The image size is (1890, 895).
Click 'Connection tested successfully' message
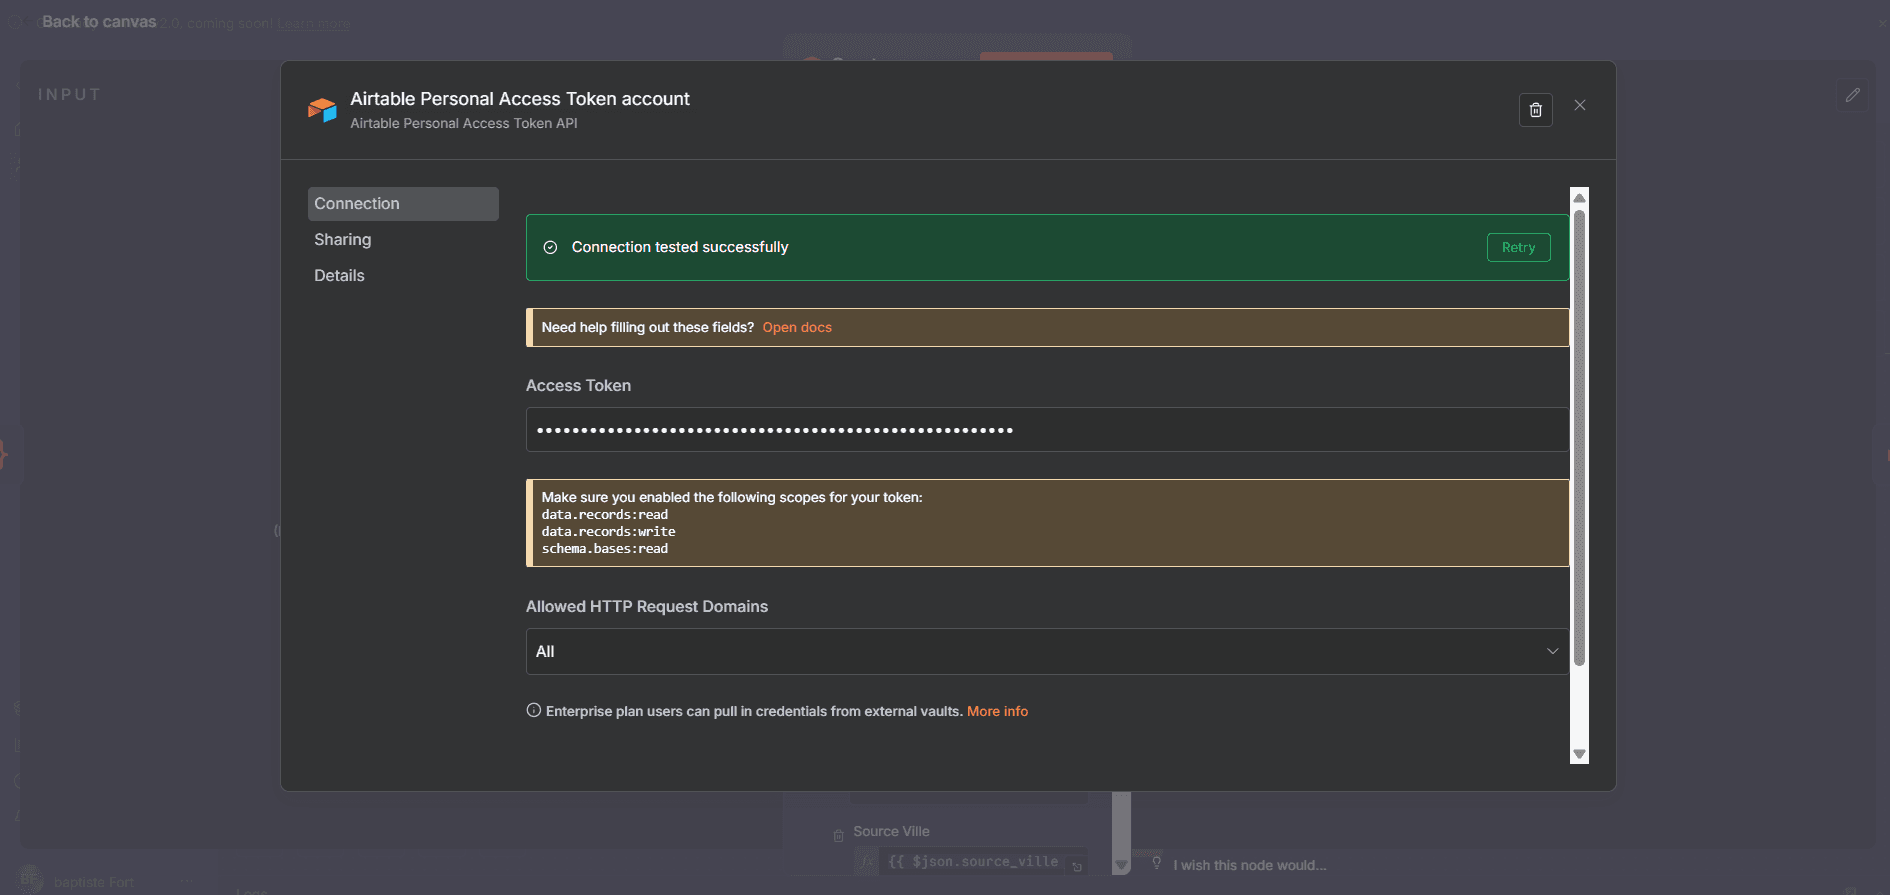(x=680, y=247)
